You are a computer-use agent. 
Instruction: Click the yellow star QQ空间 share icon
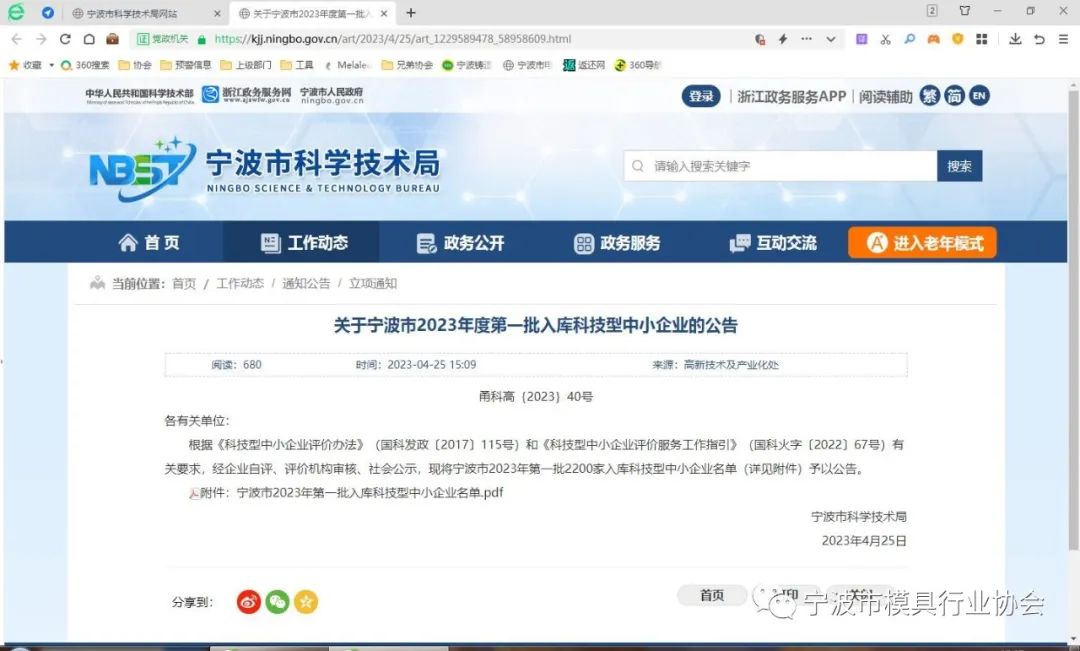click(x=306, y=601)
